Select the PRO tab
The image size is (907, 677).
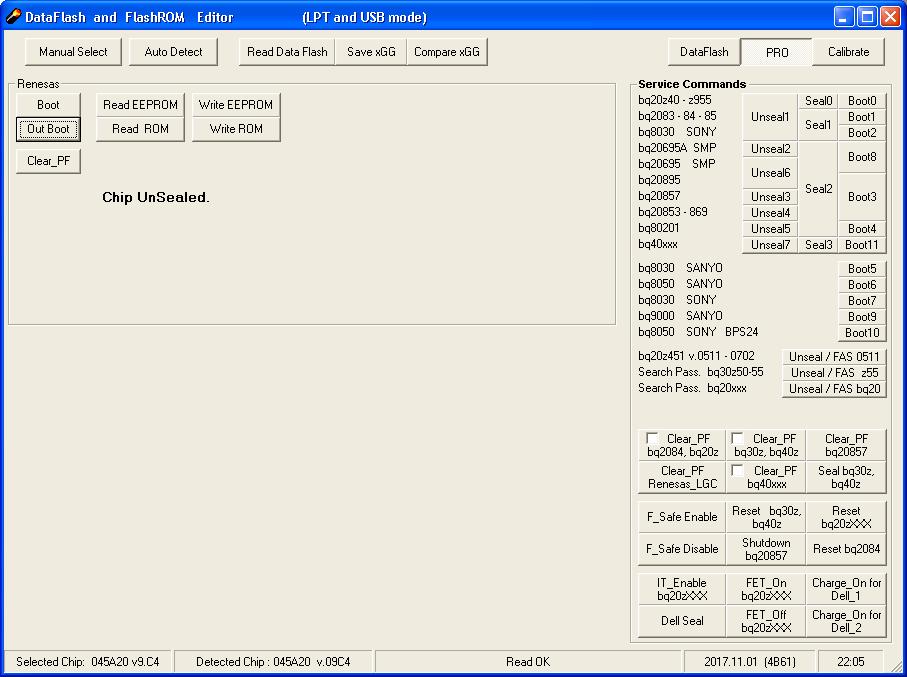point(776,52)
